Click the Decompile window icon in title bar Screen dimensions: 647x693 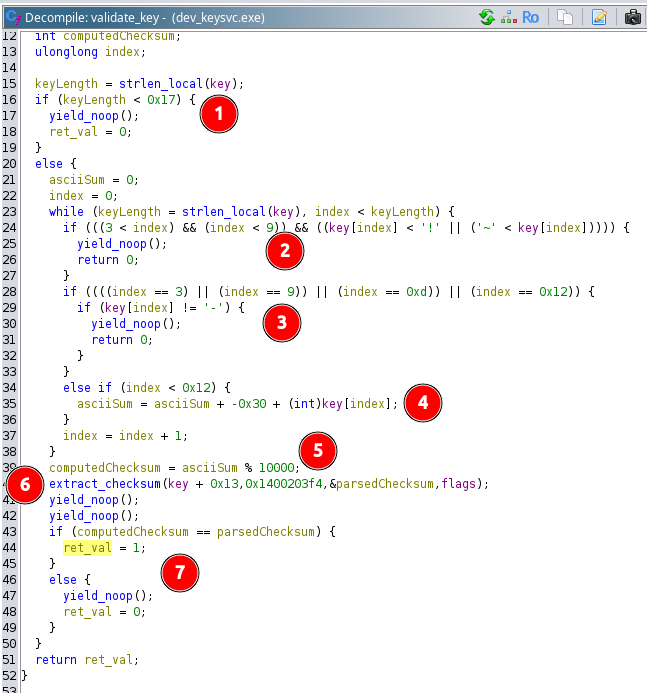coord(11,16)
